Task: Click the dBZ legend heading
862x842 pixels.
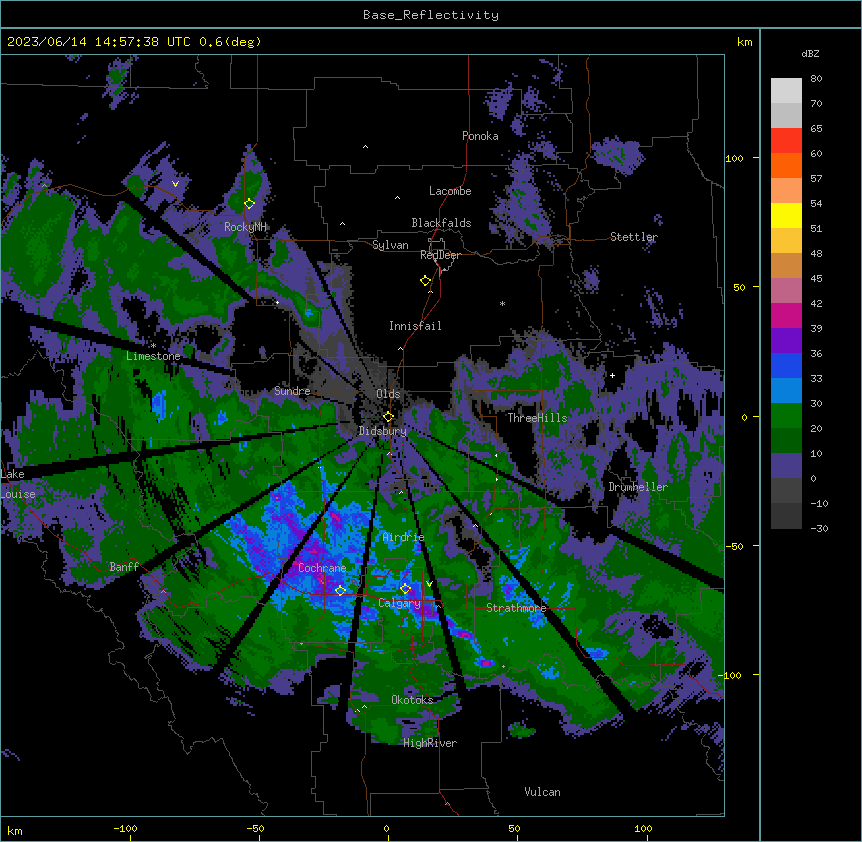Action: 810,54
